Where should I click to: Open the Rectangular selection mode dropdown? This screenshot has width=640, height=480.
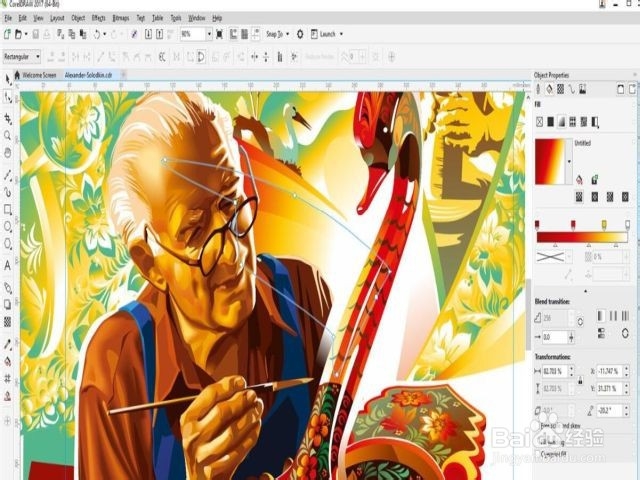[x=38, y=56]
